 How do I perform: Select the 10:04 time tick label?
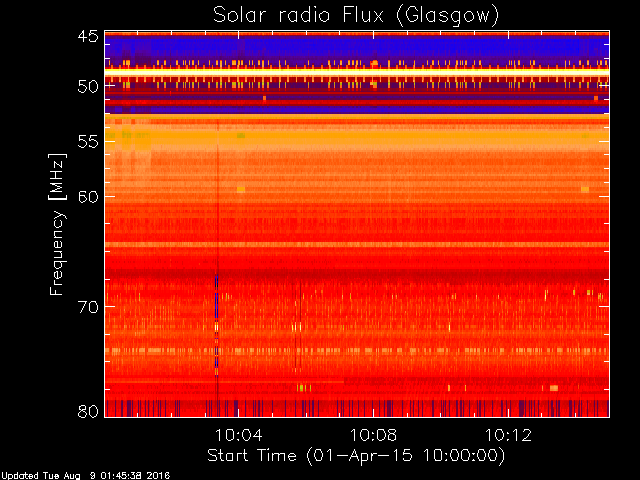238,435
